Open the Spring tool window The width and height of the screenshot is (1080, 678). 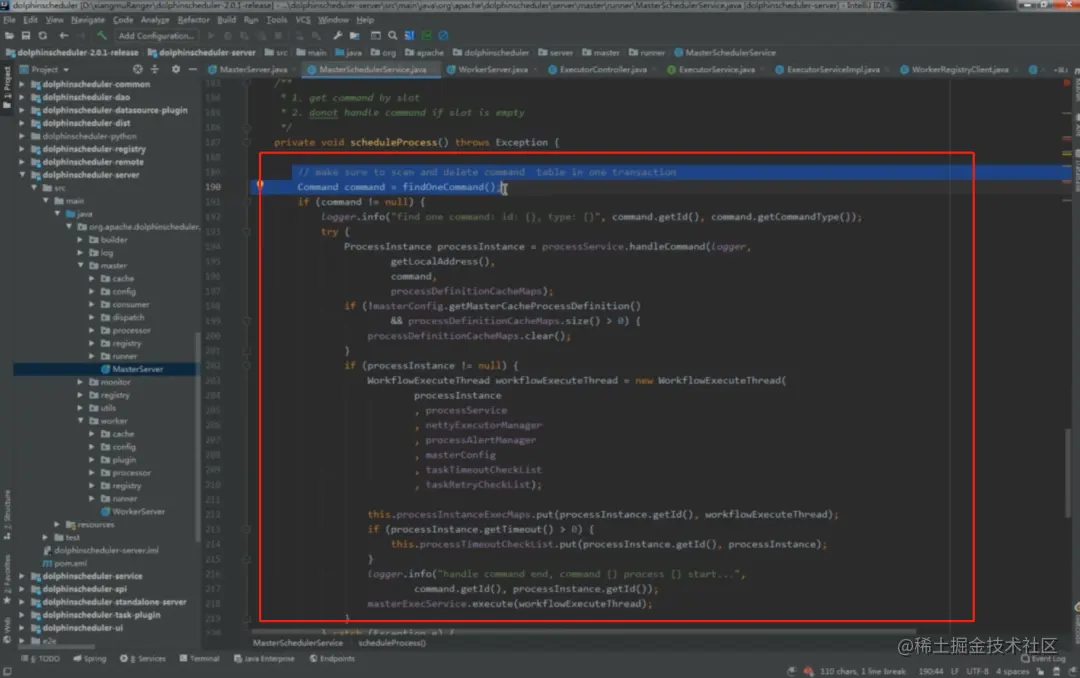[x=90, y=659]
